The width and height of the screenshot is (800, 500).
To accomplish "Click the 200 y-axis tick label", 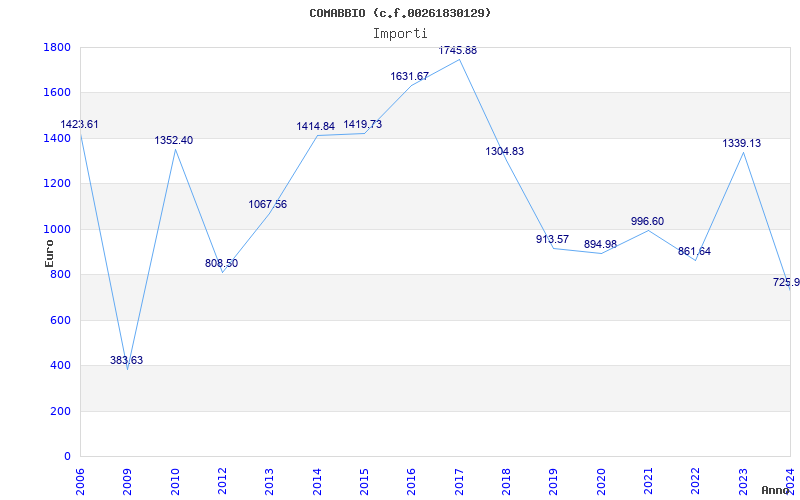I will [60, 411].
